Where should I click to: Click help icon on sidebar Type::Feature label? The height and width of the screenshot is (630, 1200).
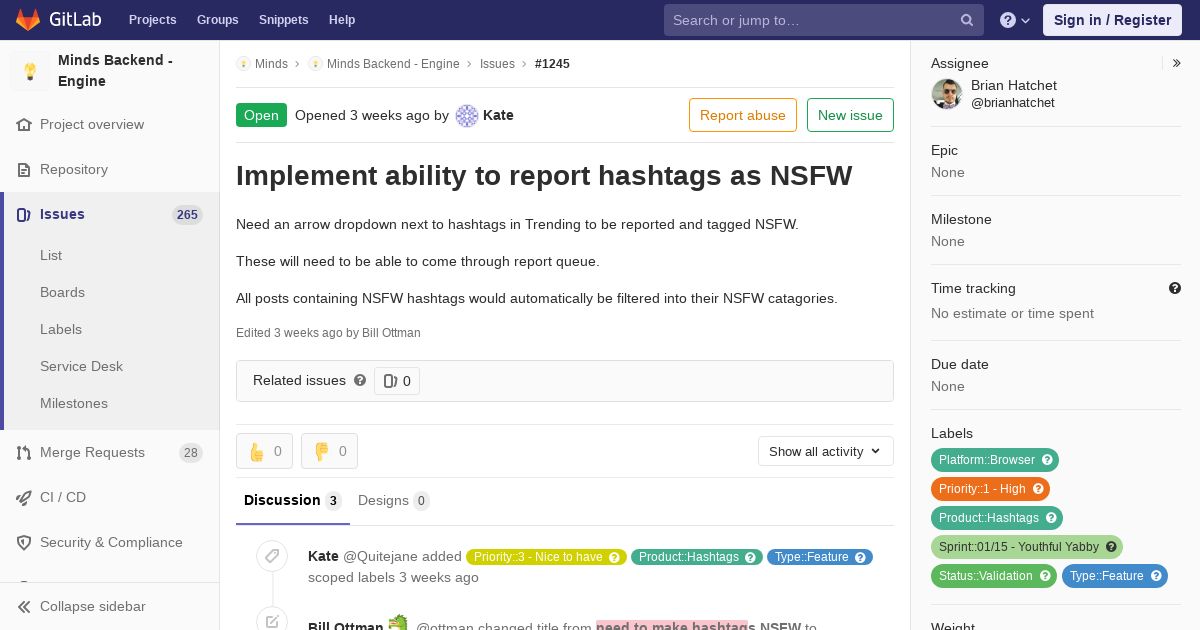pyautogui.click(x=1156, y=576)
